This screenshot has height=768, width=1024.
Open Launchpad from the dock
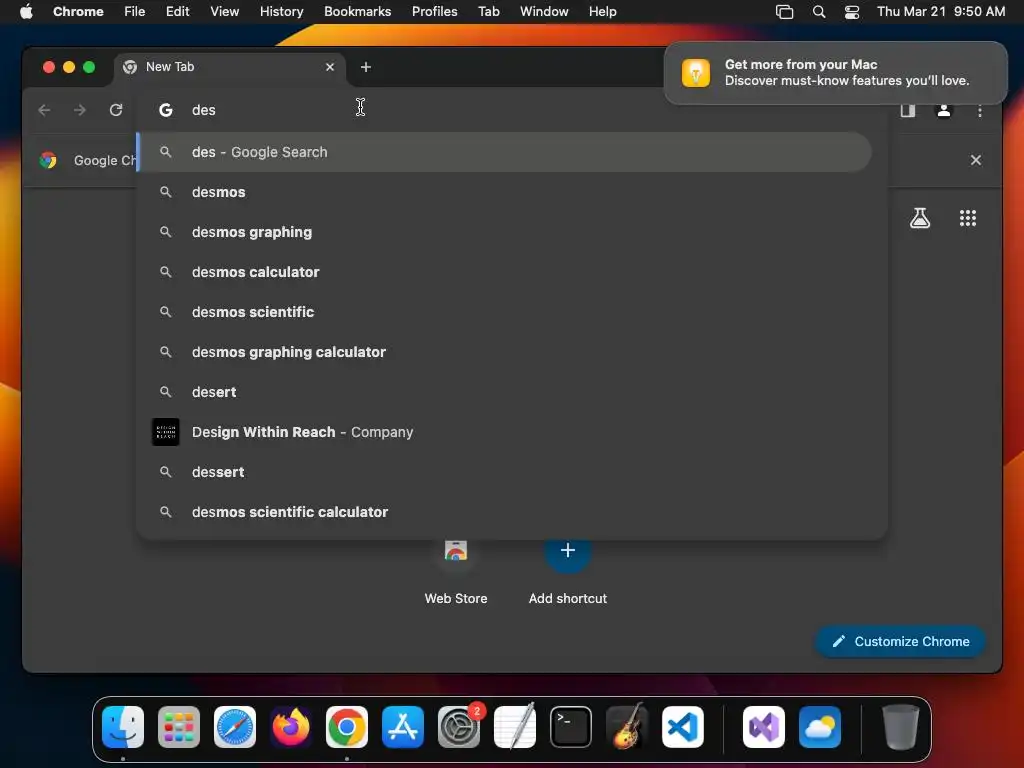(179, 727)
